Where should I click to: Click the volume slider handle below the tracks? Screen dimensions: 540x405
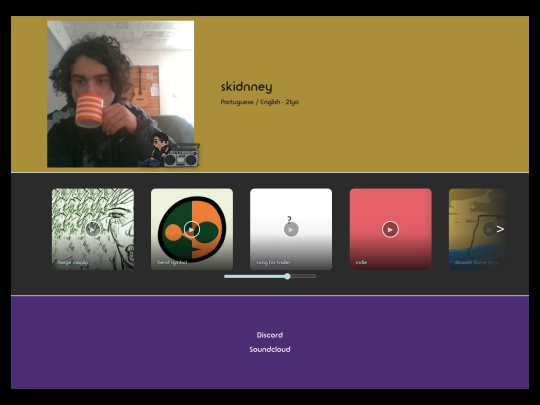point(287,276)
